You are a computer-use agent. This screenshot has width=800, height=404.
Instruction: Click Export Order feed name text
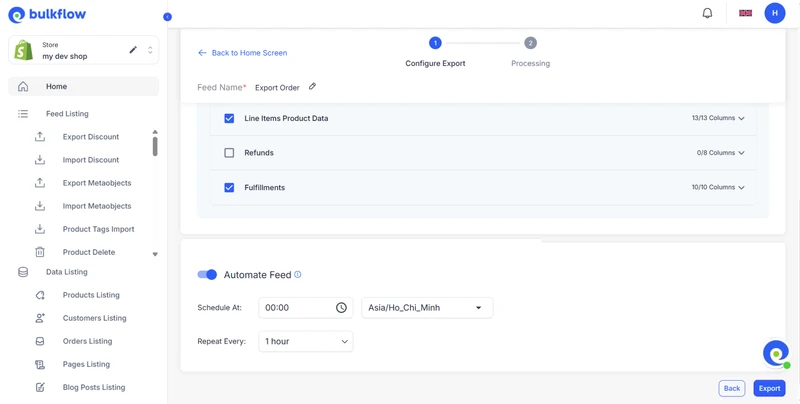click(277, 87)
